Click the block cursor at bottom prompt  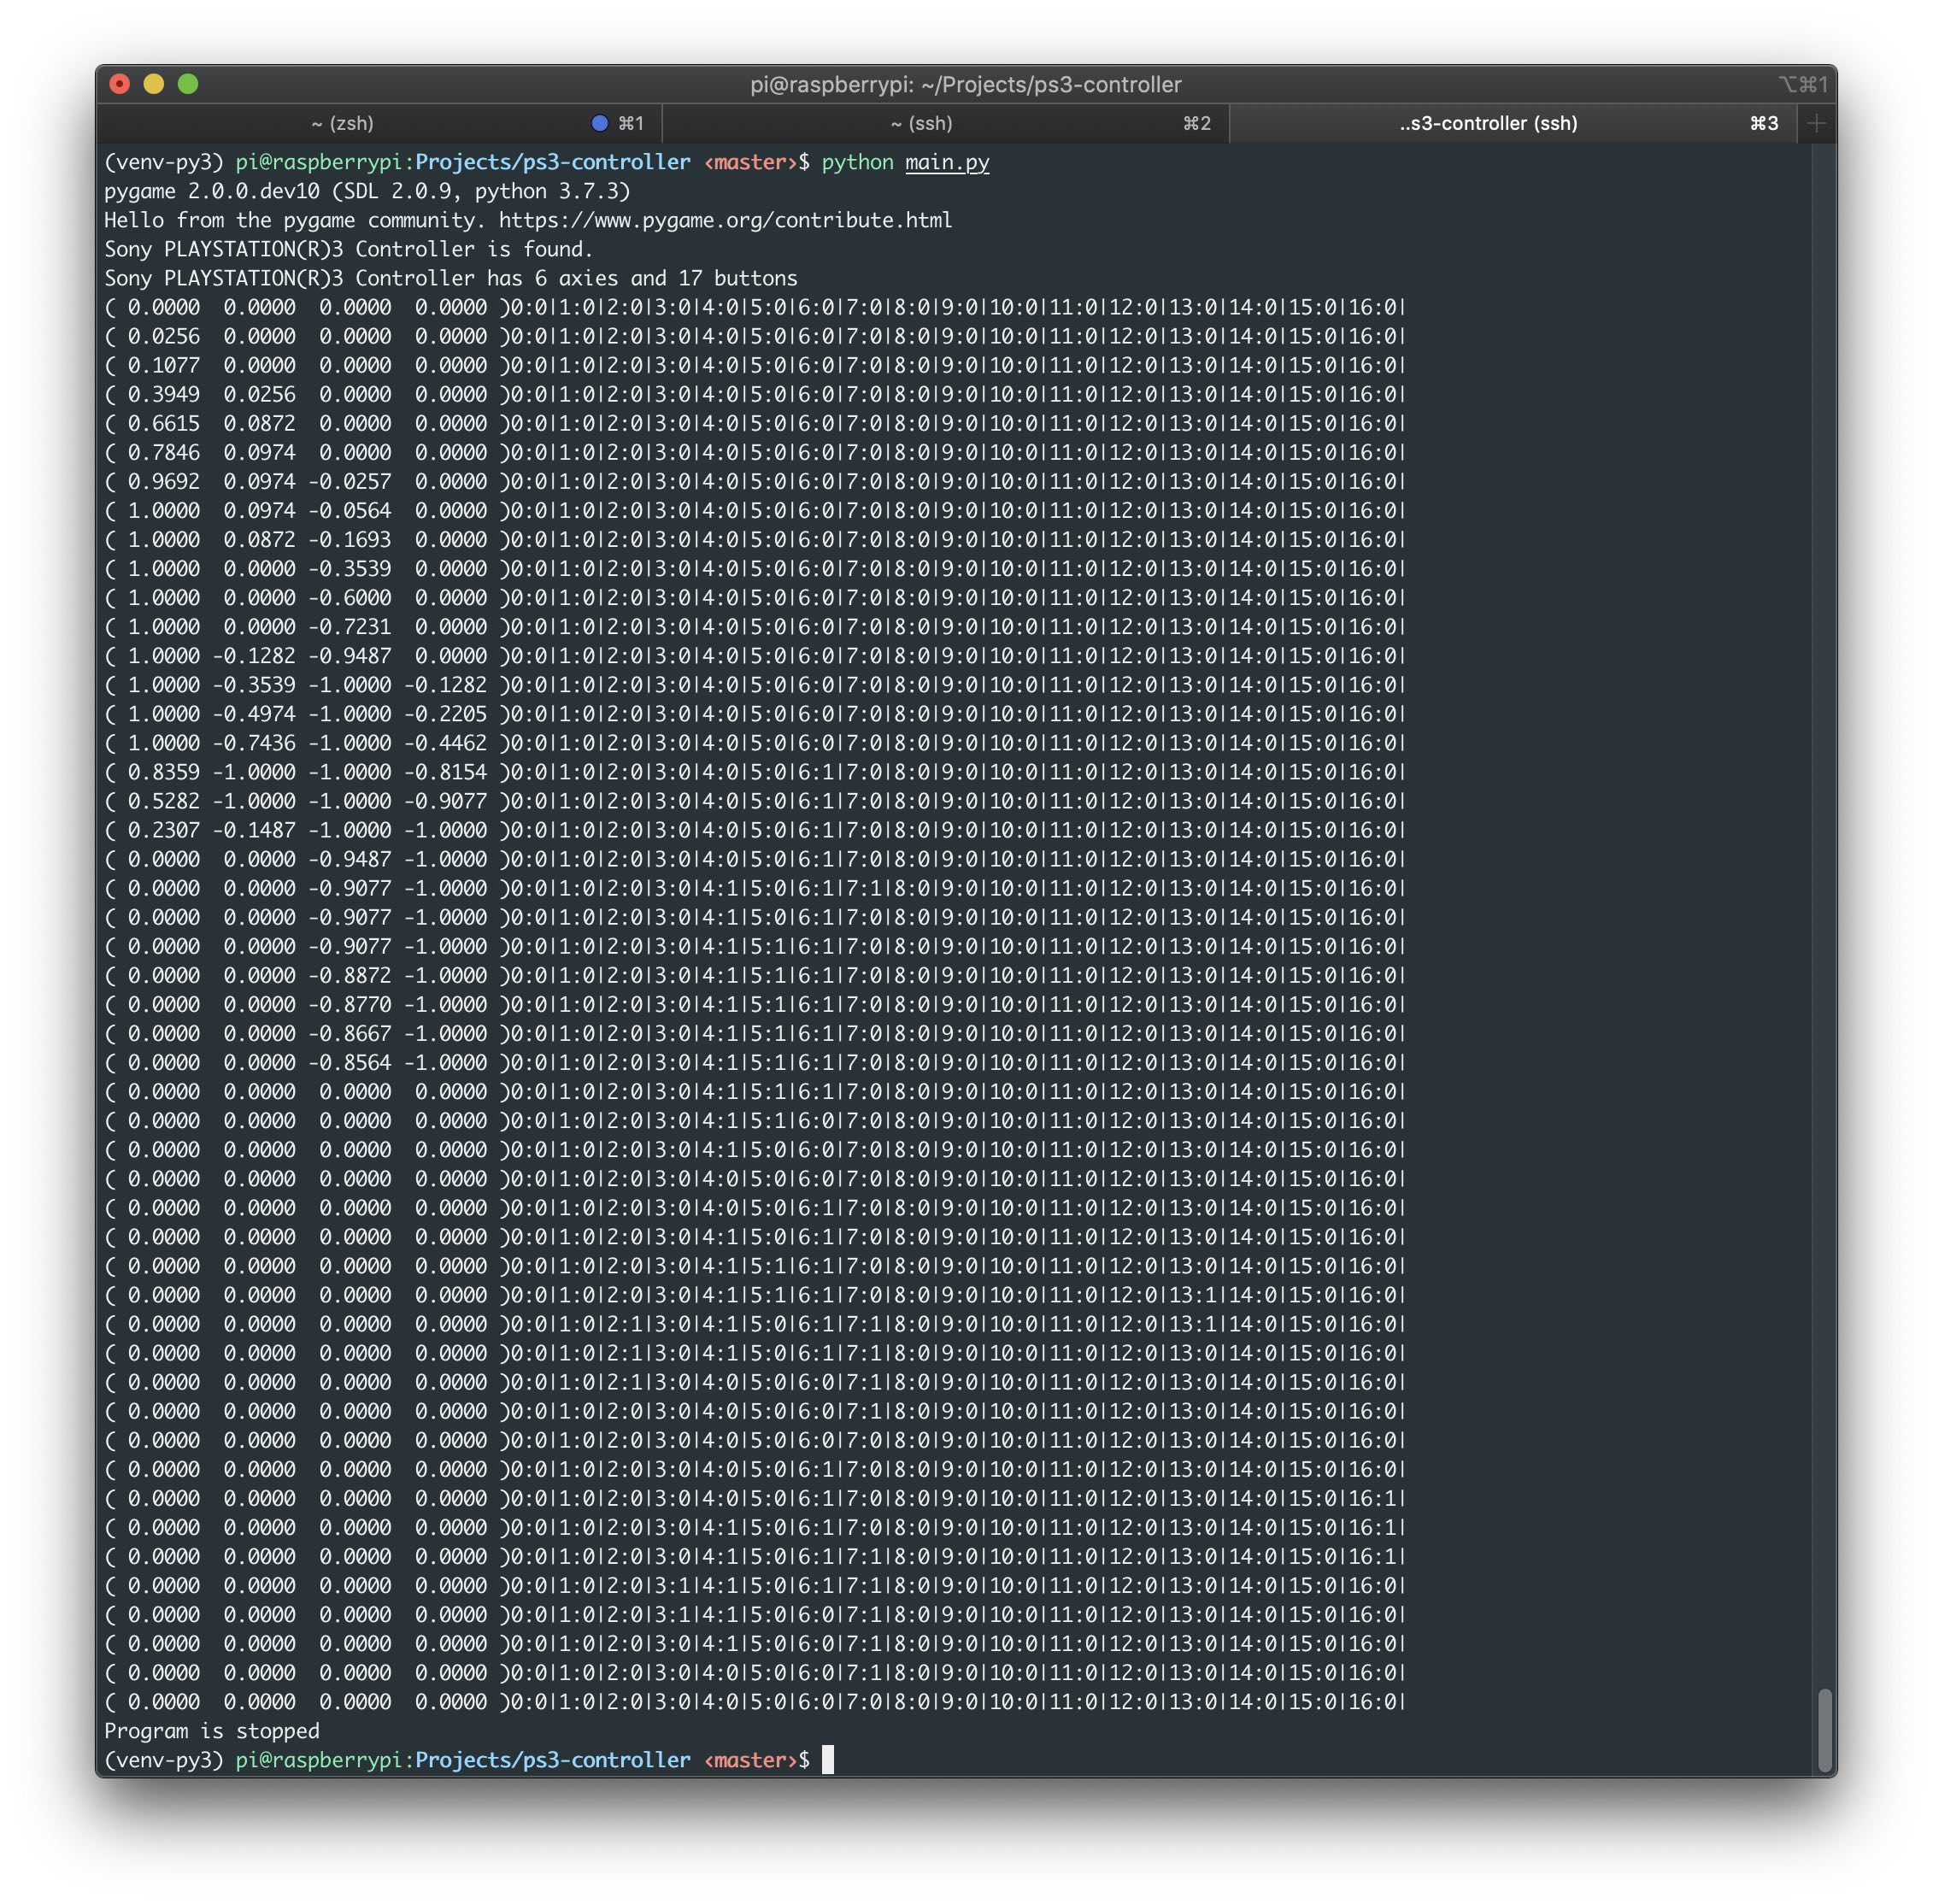tap(827, 1759)
